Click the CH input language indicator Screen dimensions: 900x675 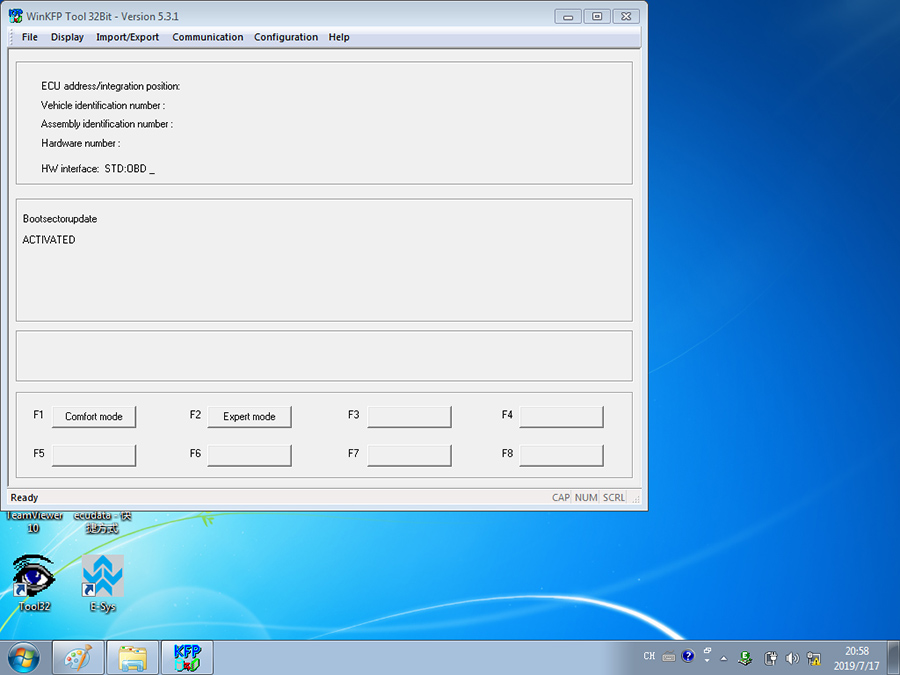tap(649, 656)
